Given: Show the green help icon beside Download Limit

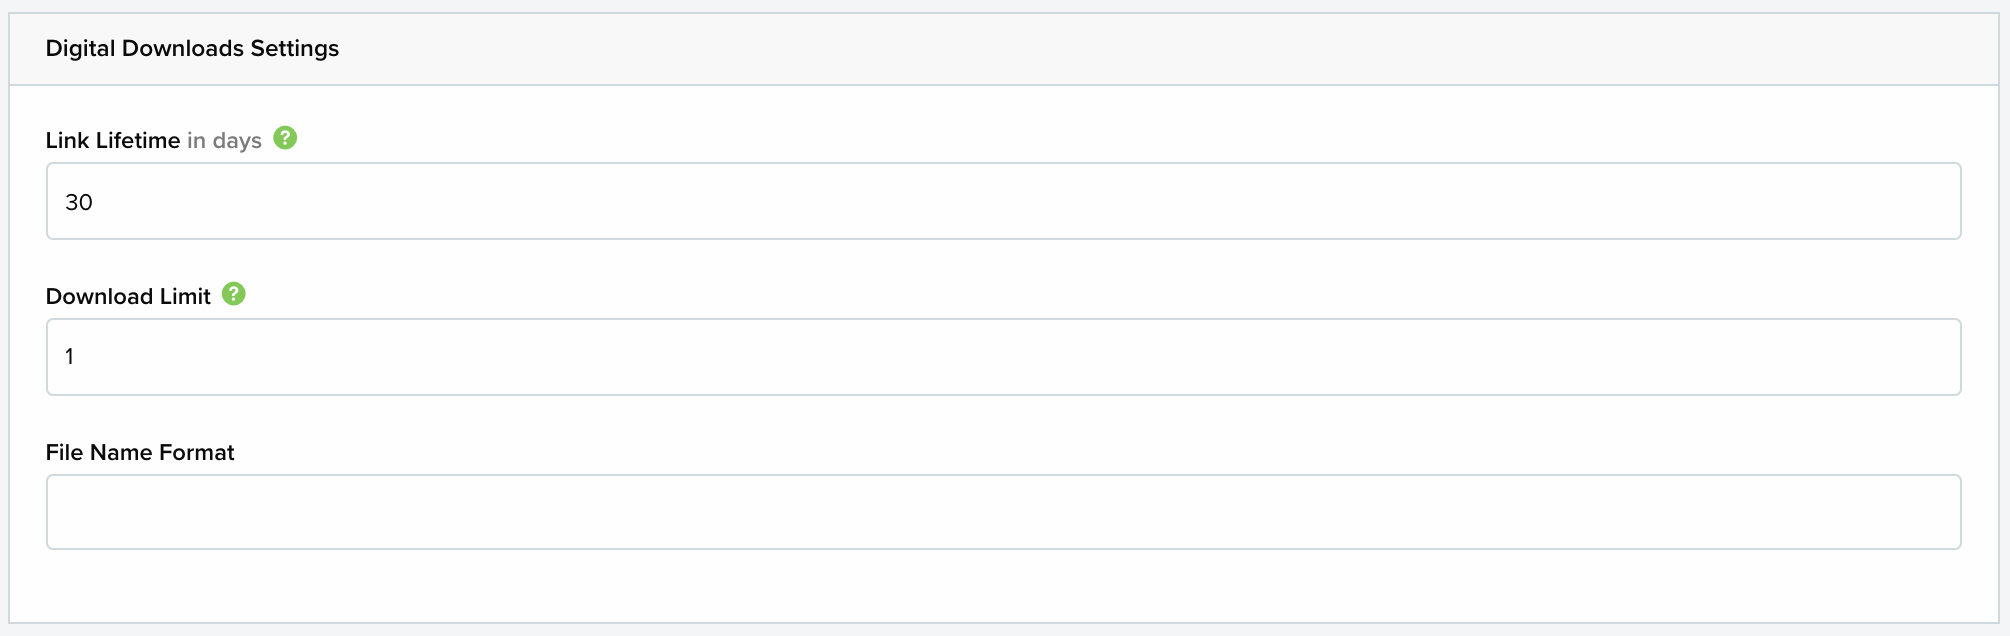Looking at the screenshot, I should tap(234, 294).
